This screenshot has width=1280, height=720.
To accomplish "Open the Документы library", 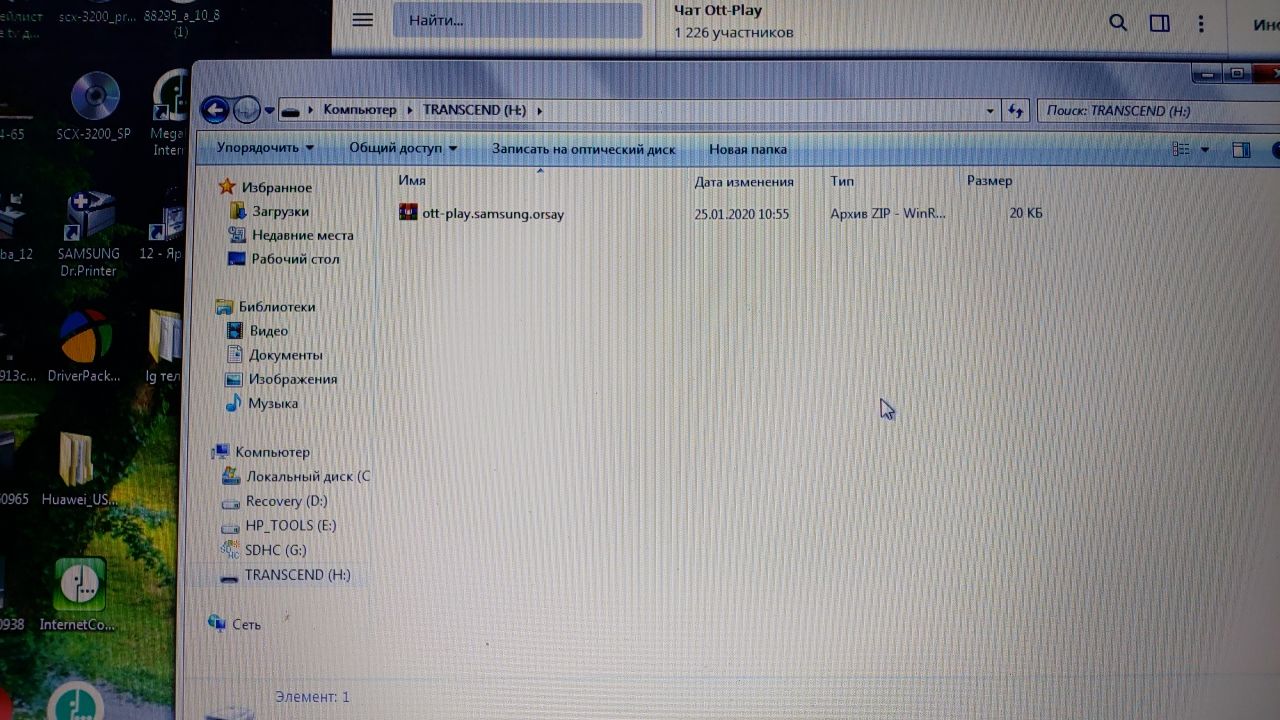I will tap(285, 355).
